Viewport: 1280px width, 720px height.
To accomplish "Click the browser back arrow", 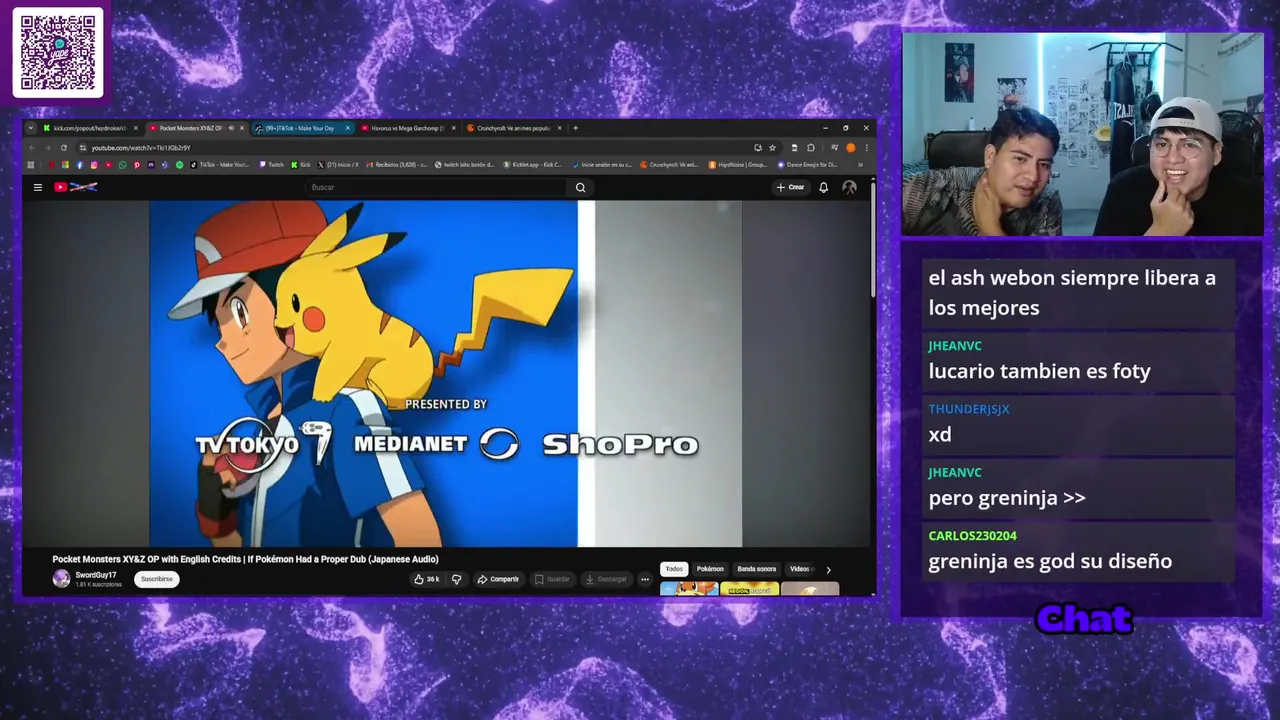I will point(32,148).
